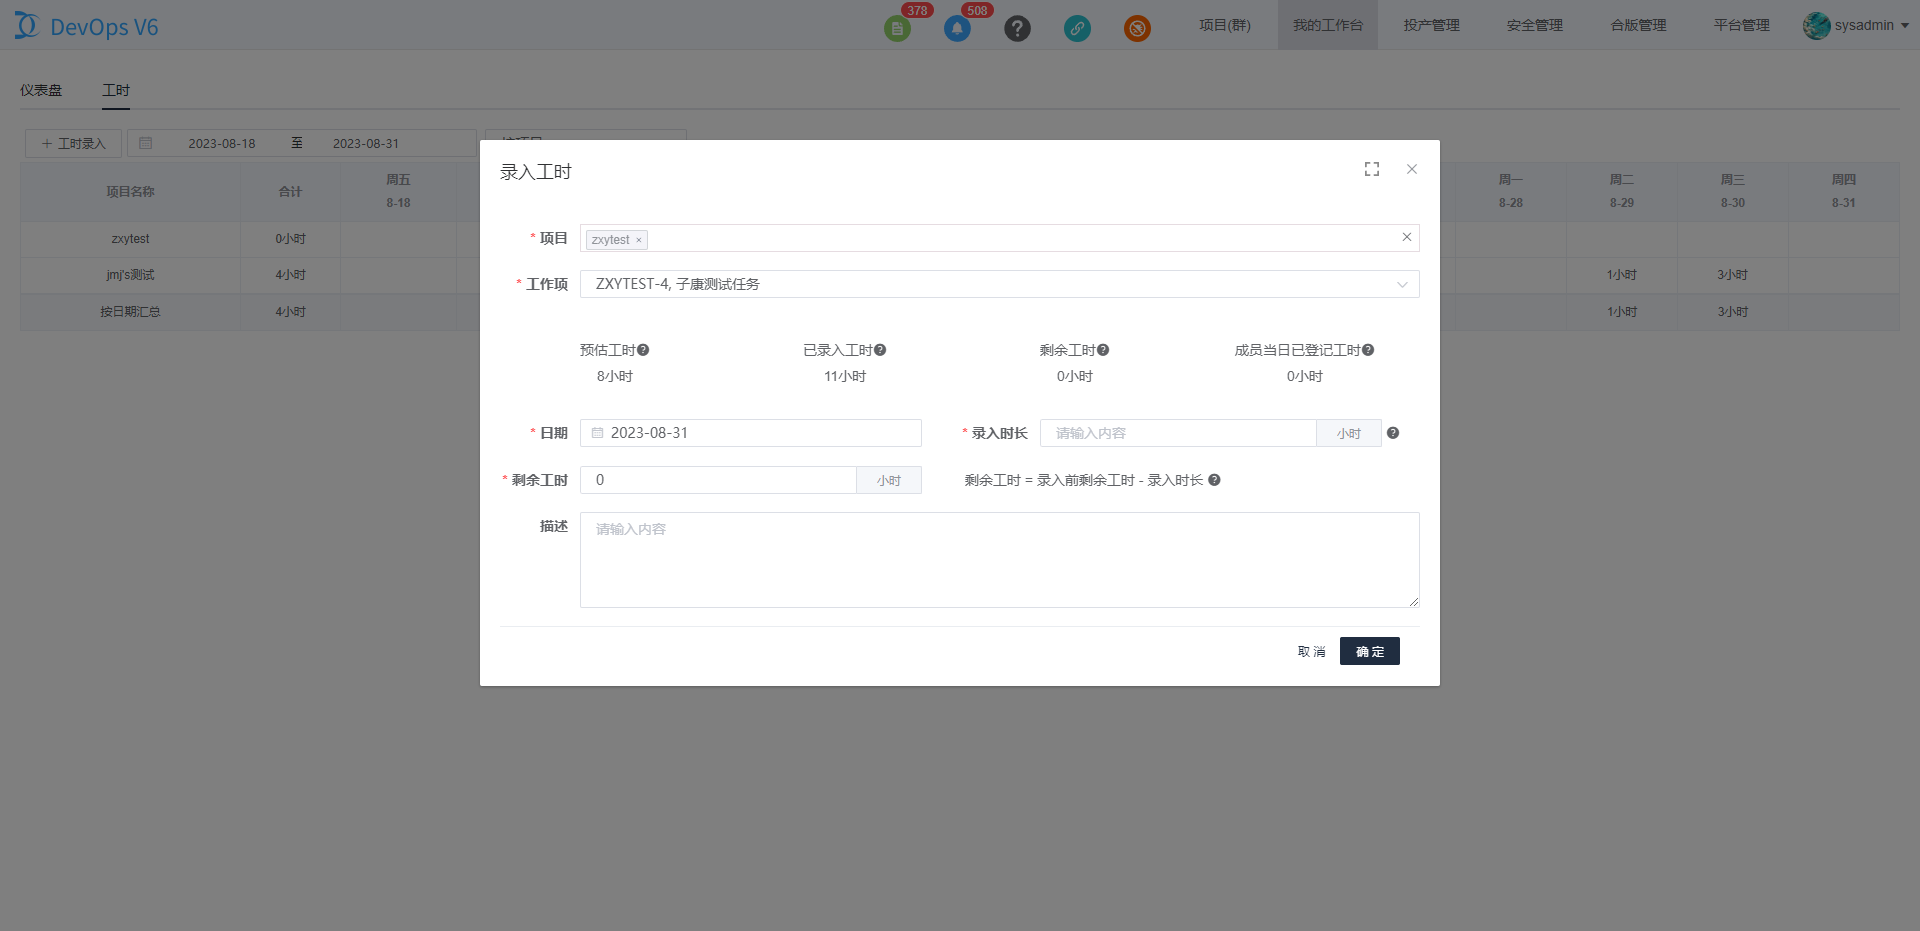This screenshot has width=1920, height=931.
Task: Open the 投产管理 menu
Action: (1431, 25)
